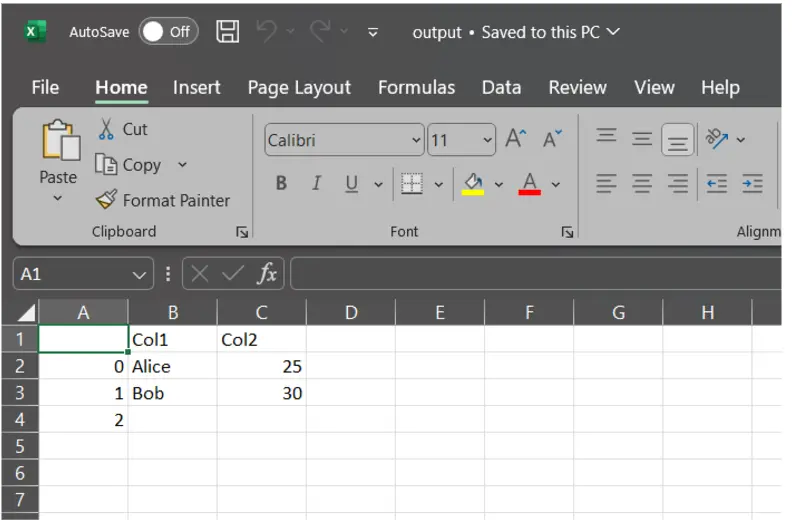Click the Paste clipboard icon
The height and width of the screenshot is (520, 792).
point(60,140)
